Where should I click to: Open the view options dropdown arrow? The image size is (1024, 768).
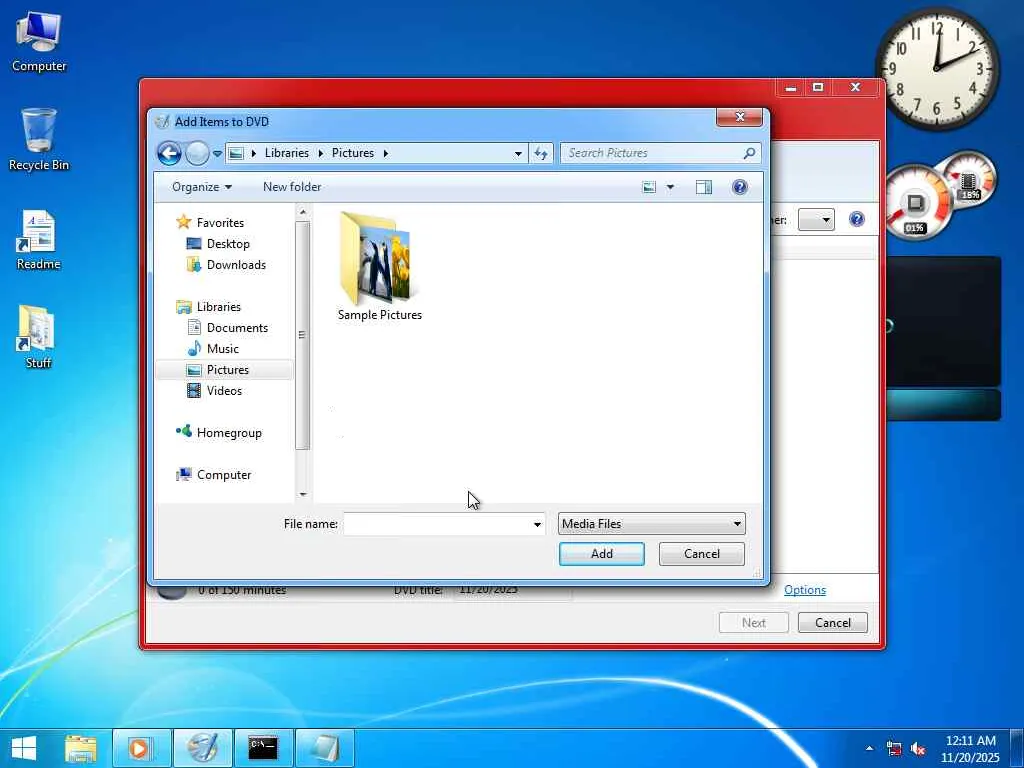[670, 187]
